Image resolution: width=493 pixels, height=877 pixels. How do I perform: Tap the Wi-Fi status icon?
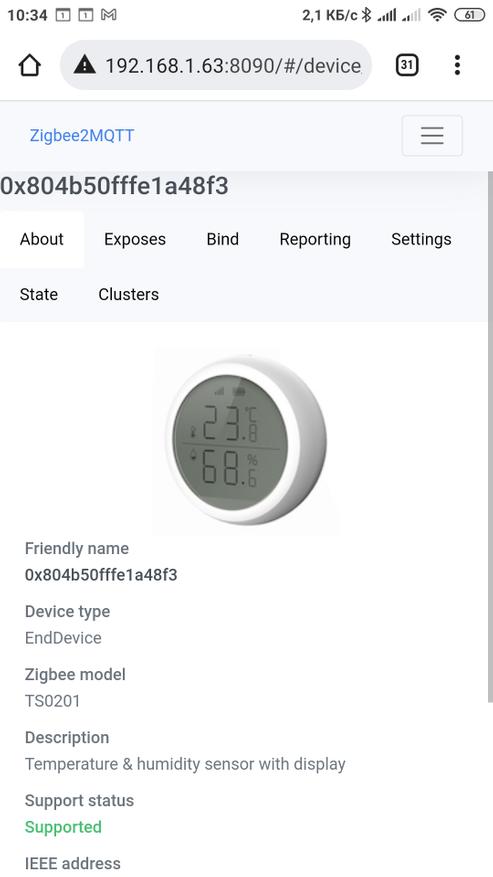tap(437, 15)
